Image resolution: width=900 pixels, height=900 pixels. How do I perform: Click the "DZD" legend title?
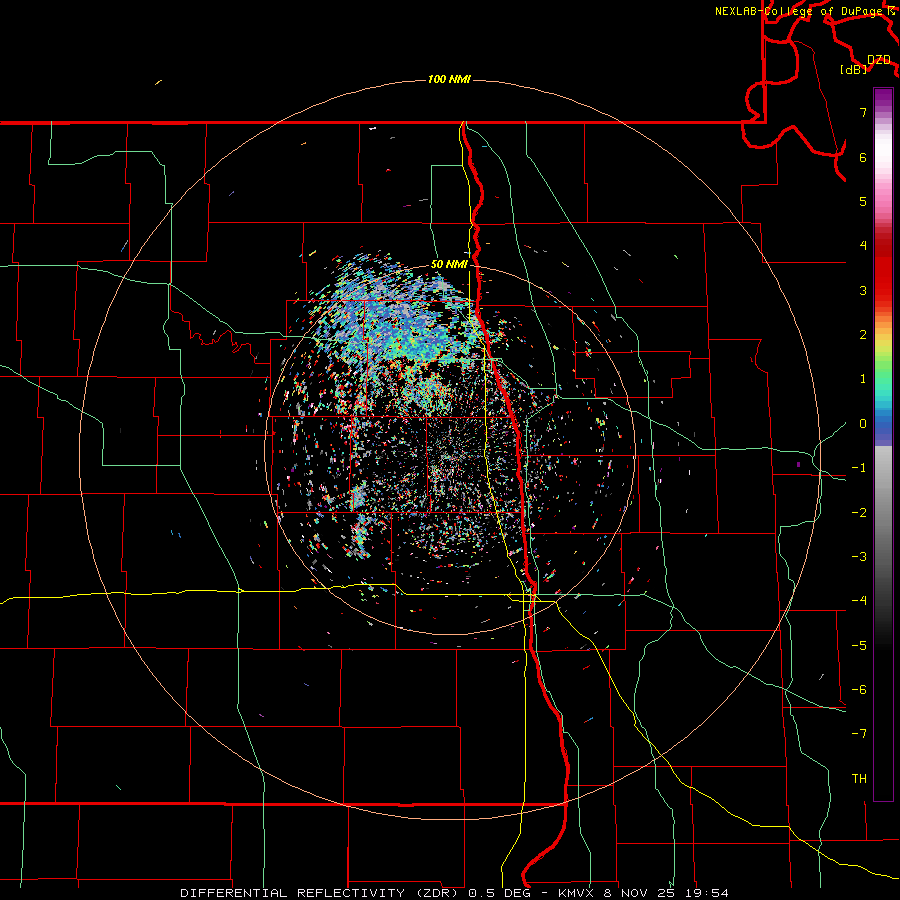(x=879, y=60)
